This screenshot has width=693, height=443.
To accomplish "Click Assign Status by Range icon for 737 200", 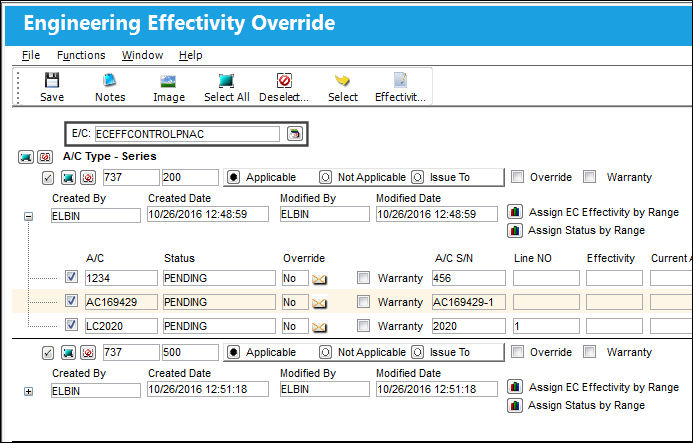I will [x=515, y=230].
